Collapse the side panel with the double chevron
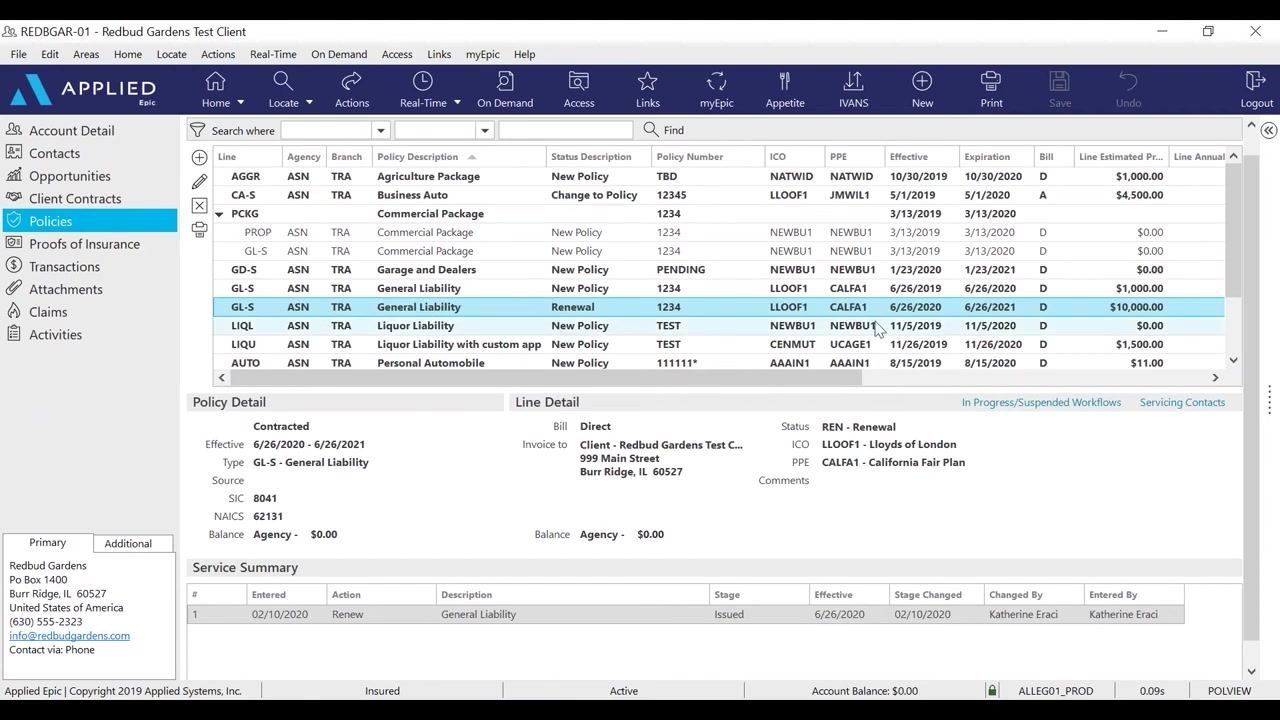Viewport: 1280px width, 720px height. pyautogui.click(x=1268, y=131)
